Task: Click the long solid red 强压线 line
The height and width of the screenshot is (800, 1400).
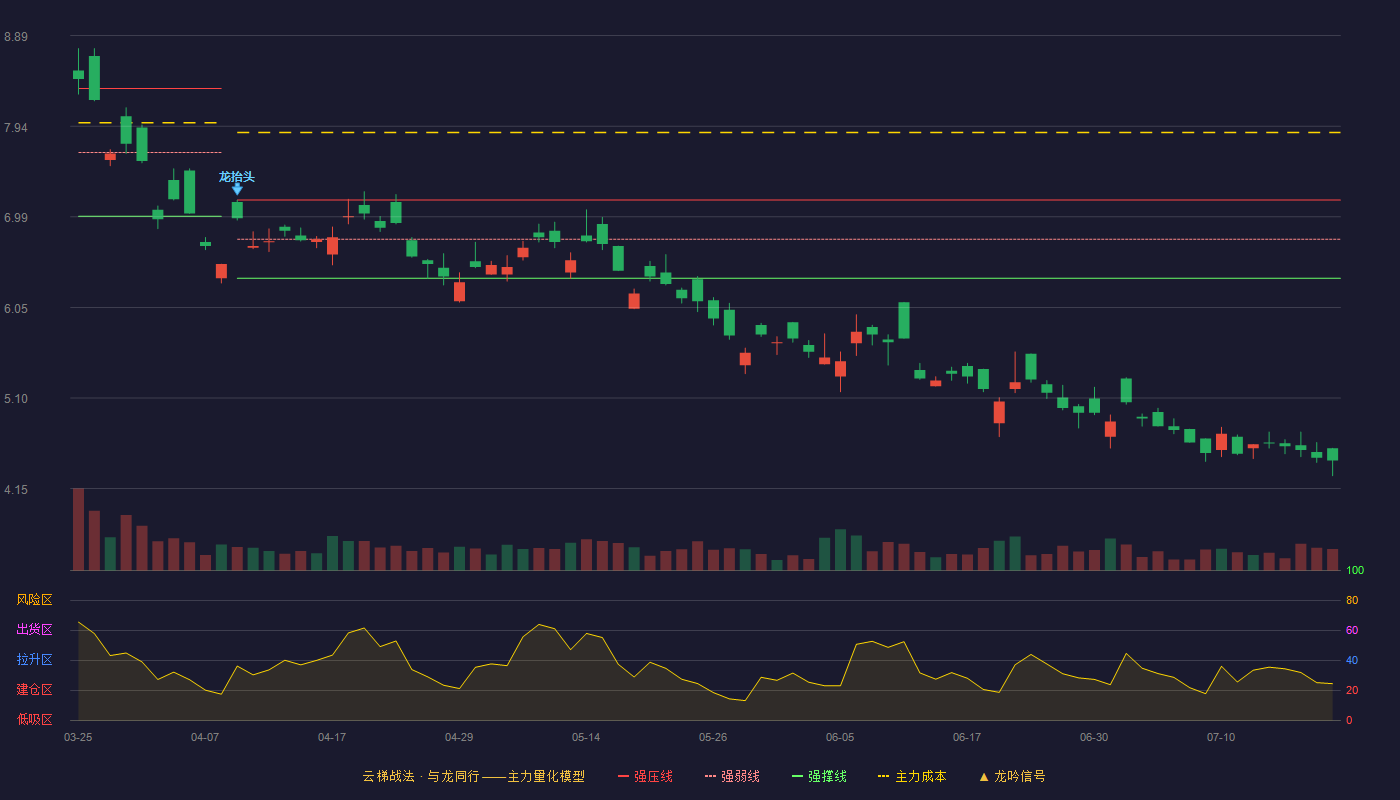Action: [789, 200]
